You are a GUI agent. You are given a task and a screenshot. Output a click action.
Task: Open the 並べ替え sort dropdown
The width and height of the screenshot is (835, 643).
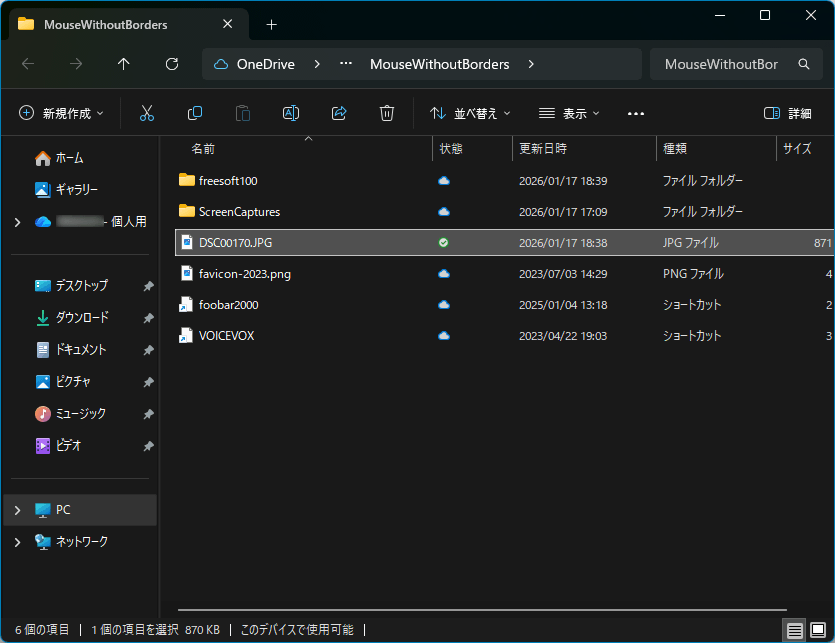(x=470, y=114)
